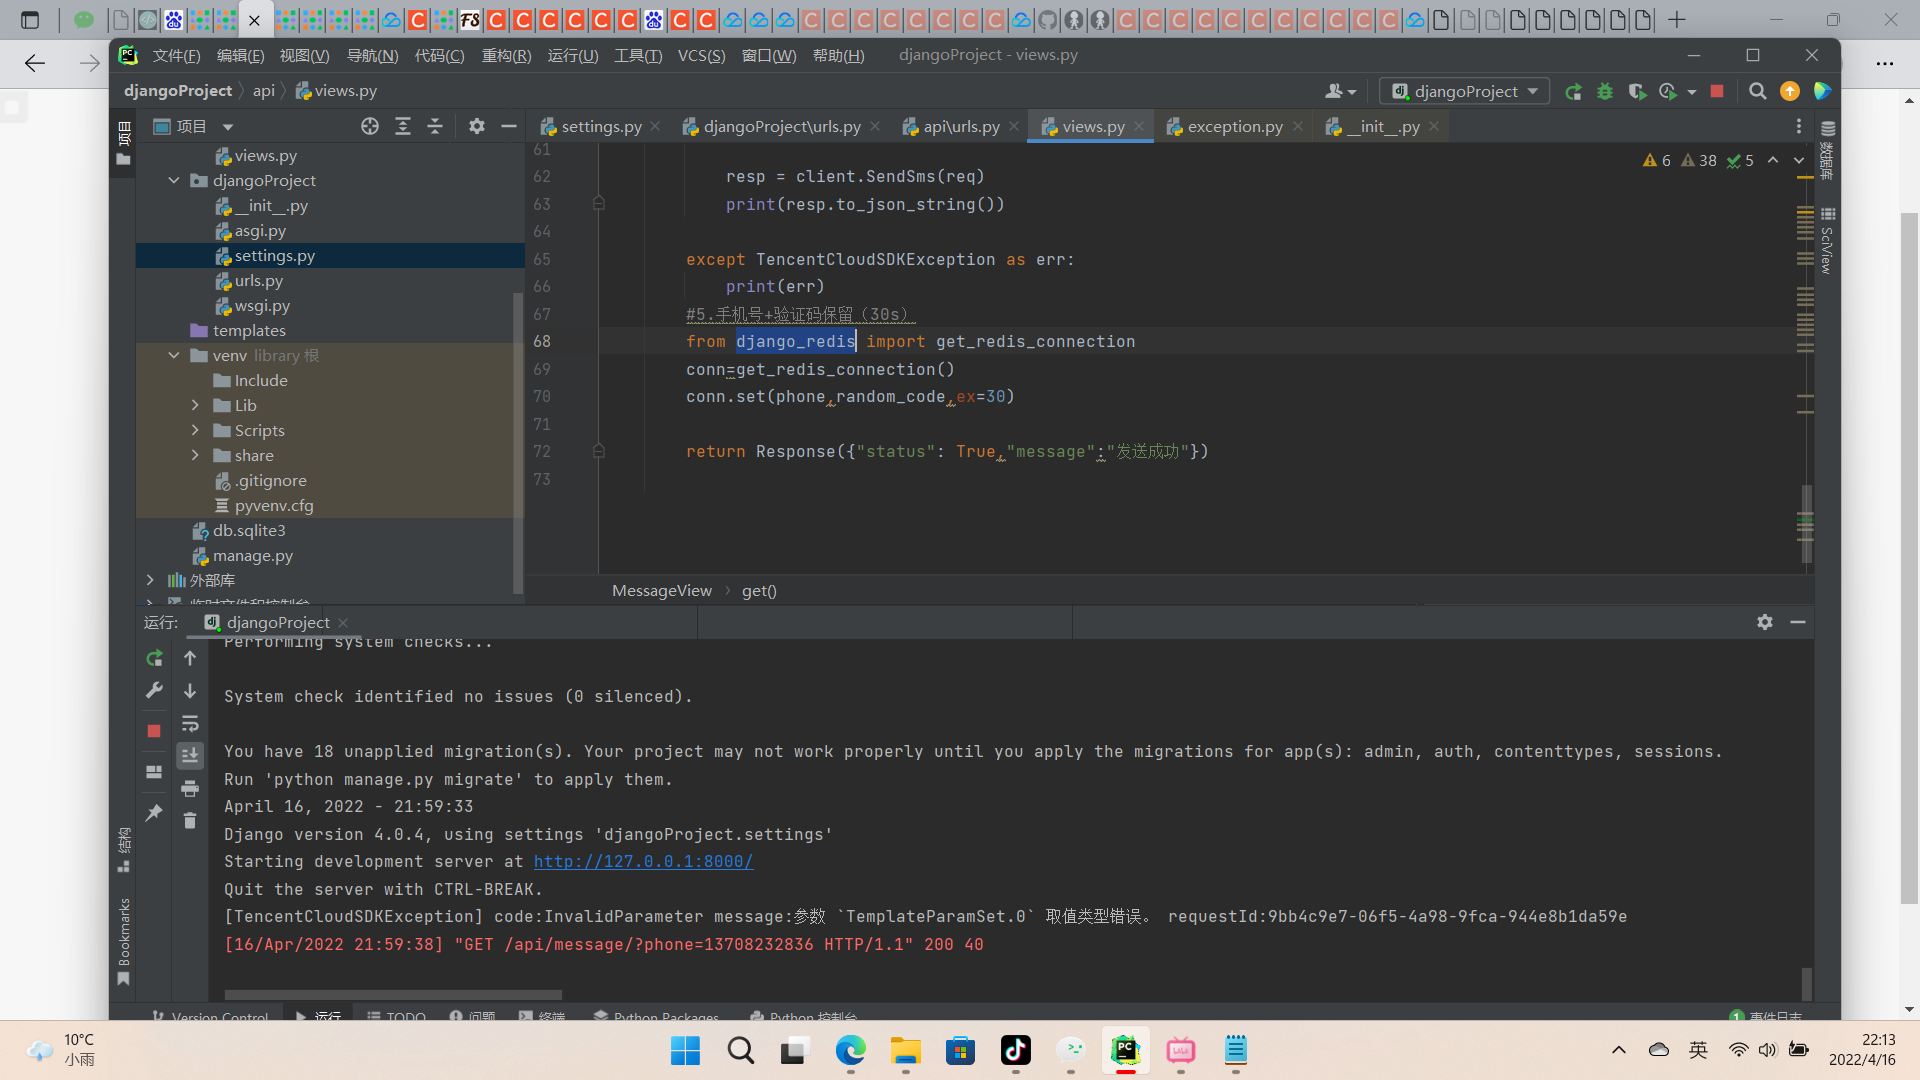Open the djangoProject run configuration dropdown
1920x1080 pixels.
[x=1465, y=91]
